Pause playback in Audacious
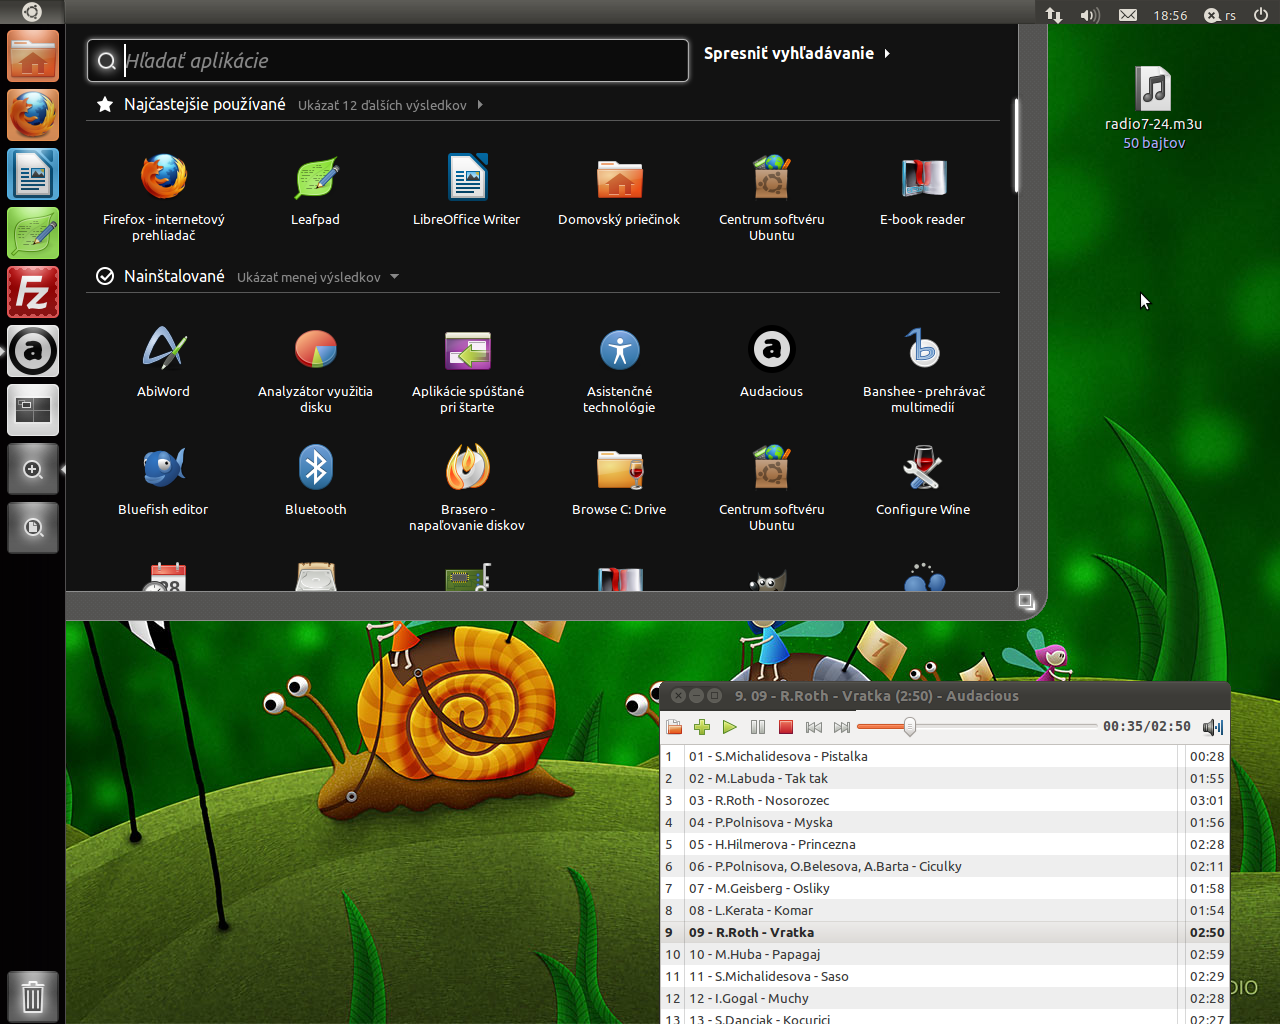Screen dimensions: 1280x1024 (x=758, y=727)
